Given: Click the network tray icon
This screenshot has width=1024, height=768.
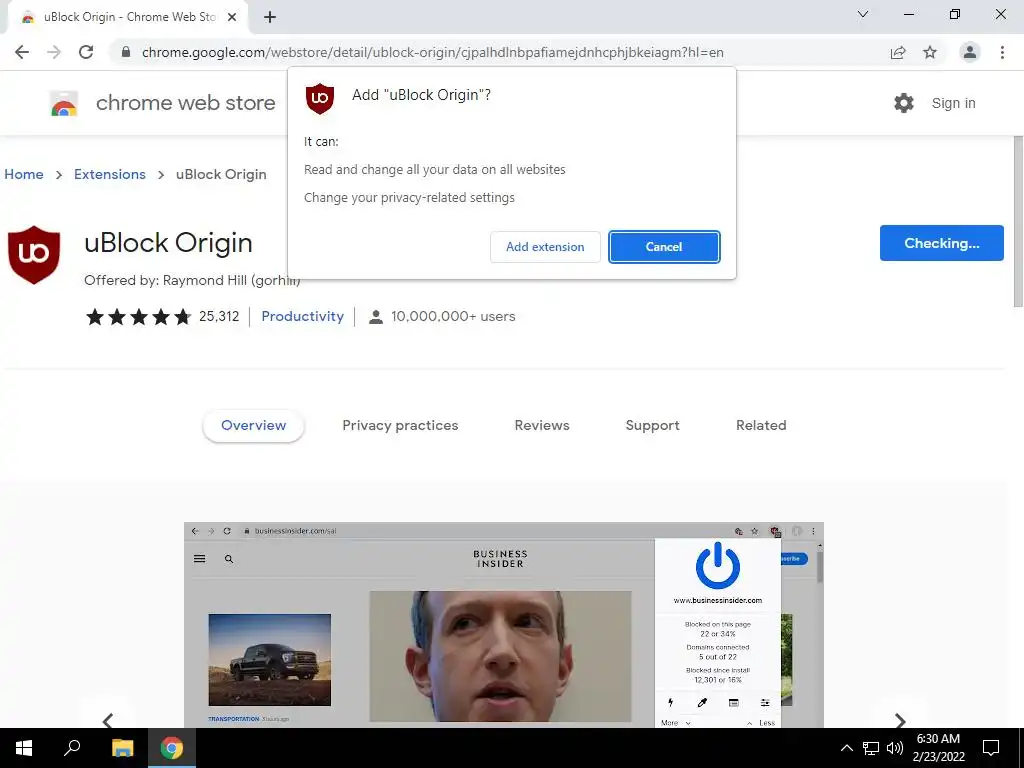Looking at the screenshot, I should pyautogui.click(x=871, y=748).
